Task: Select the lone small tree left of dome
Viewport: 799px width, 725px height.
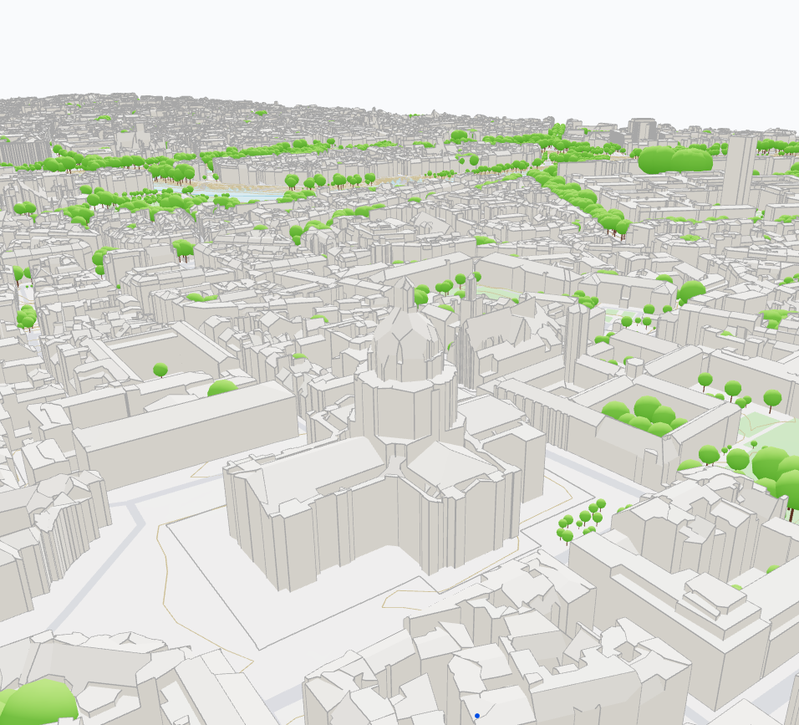Action: pos(160,371)
